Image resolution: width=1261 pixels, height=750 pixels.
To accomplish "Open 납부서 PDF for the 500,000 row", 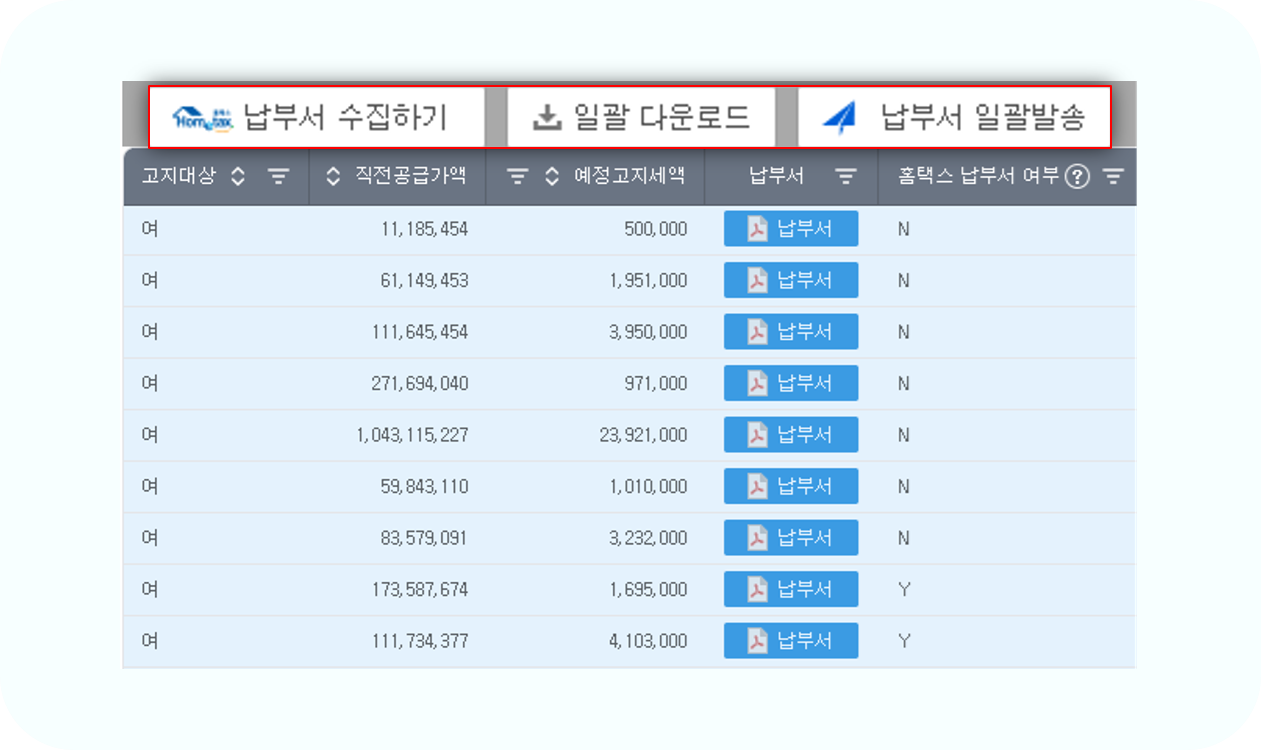I will point(790,229).
